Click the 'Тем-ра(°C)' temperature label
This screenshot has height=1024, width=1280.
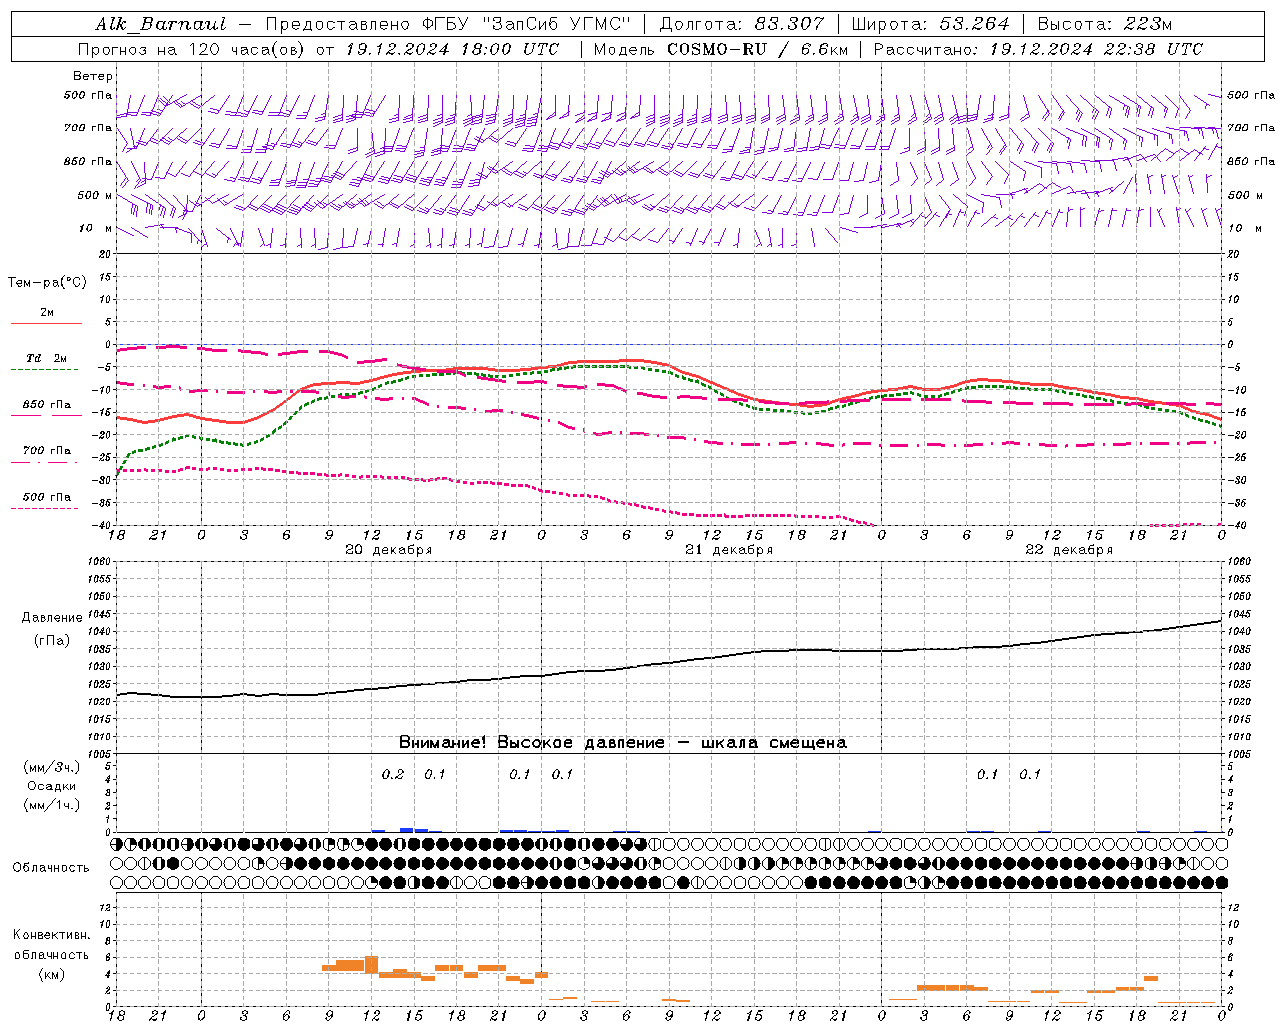tap(47, 282)
